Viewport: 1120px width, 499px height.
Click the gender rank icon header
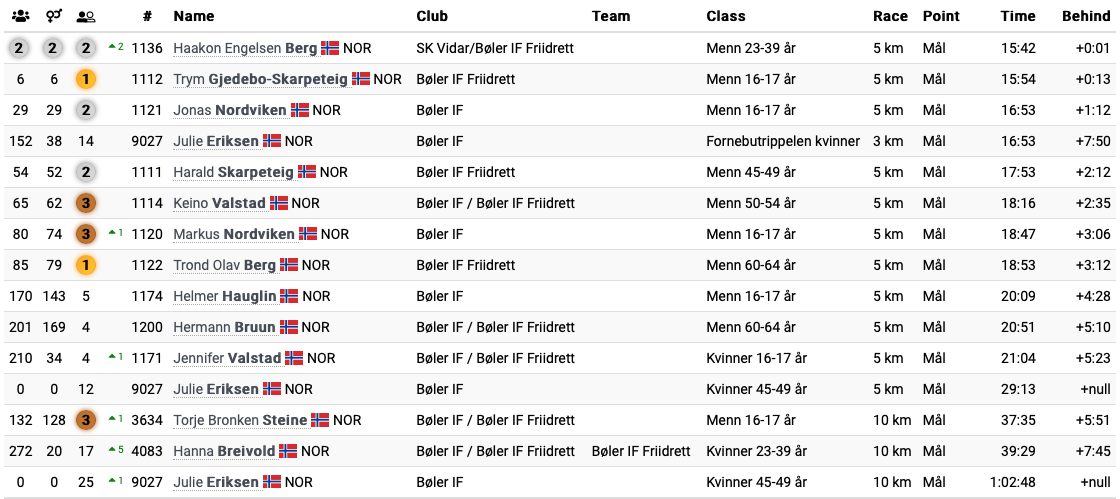(53, 16)
